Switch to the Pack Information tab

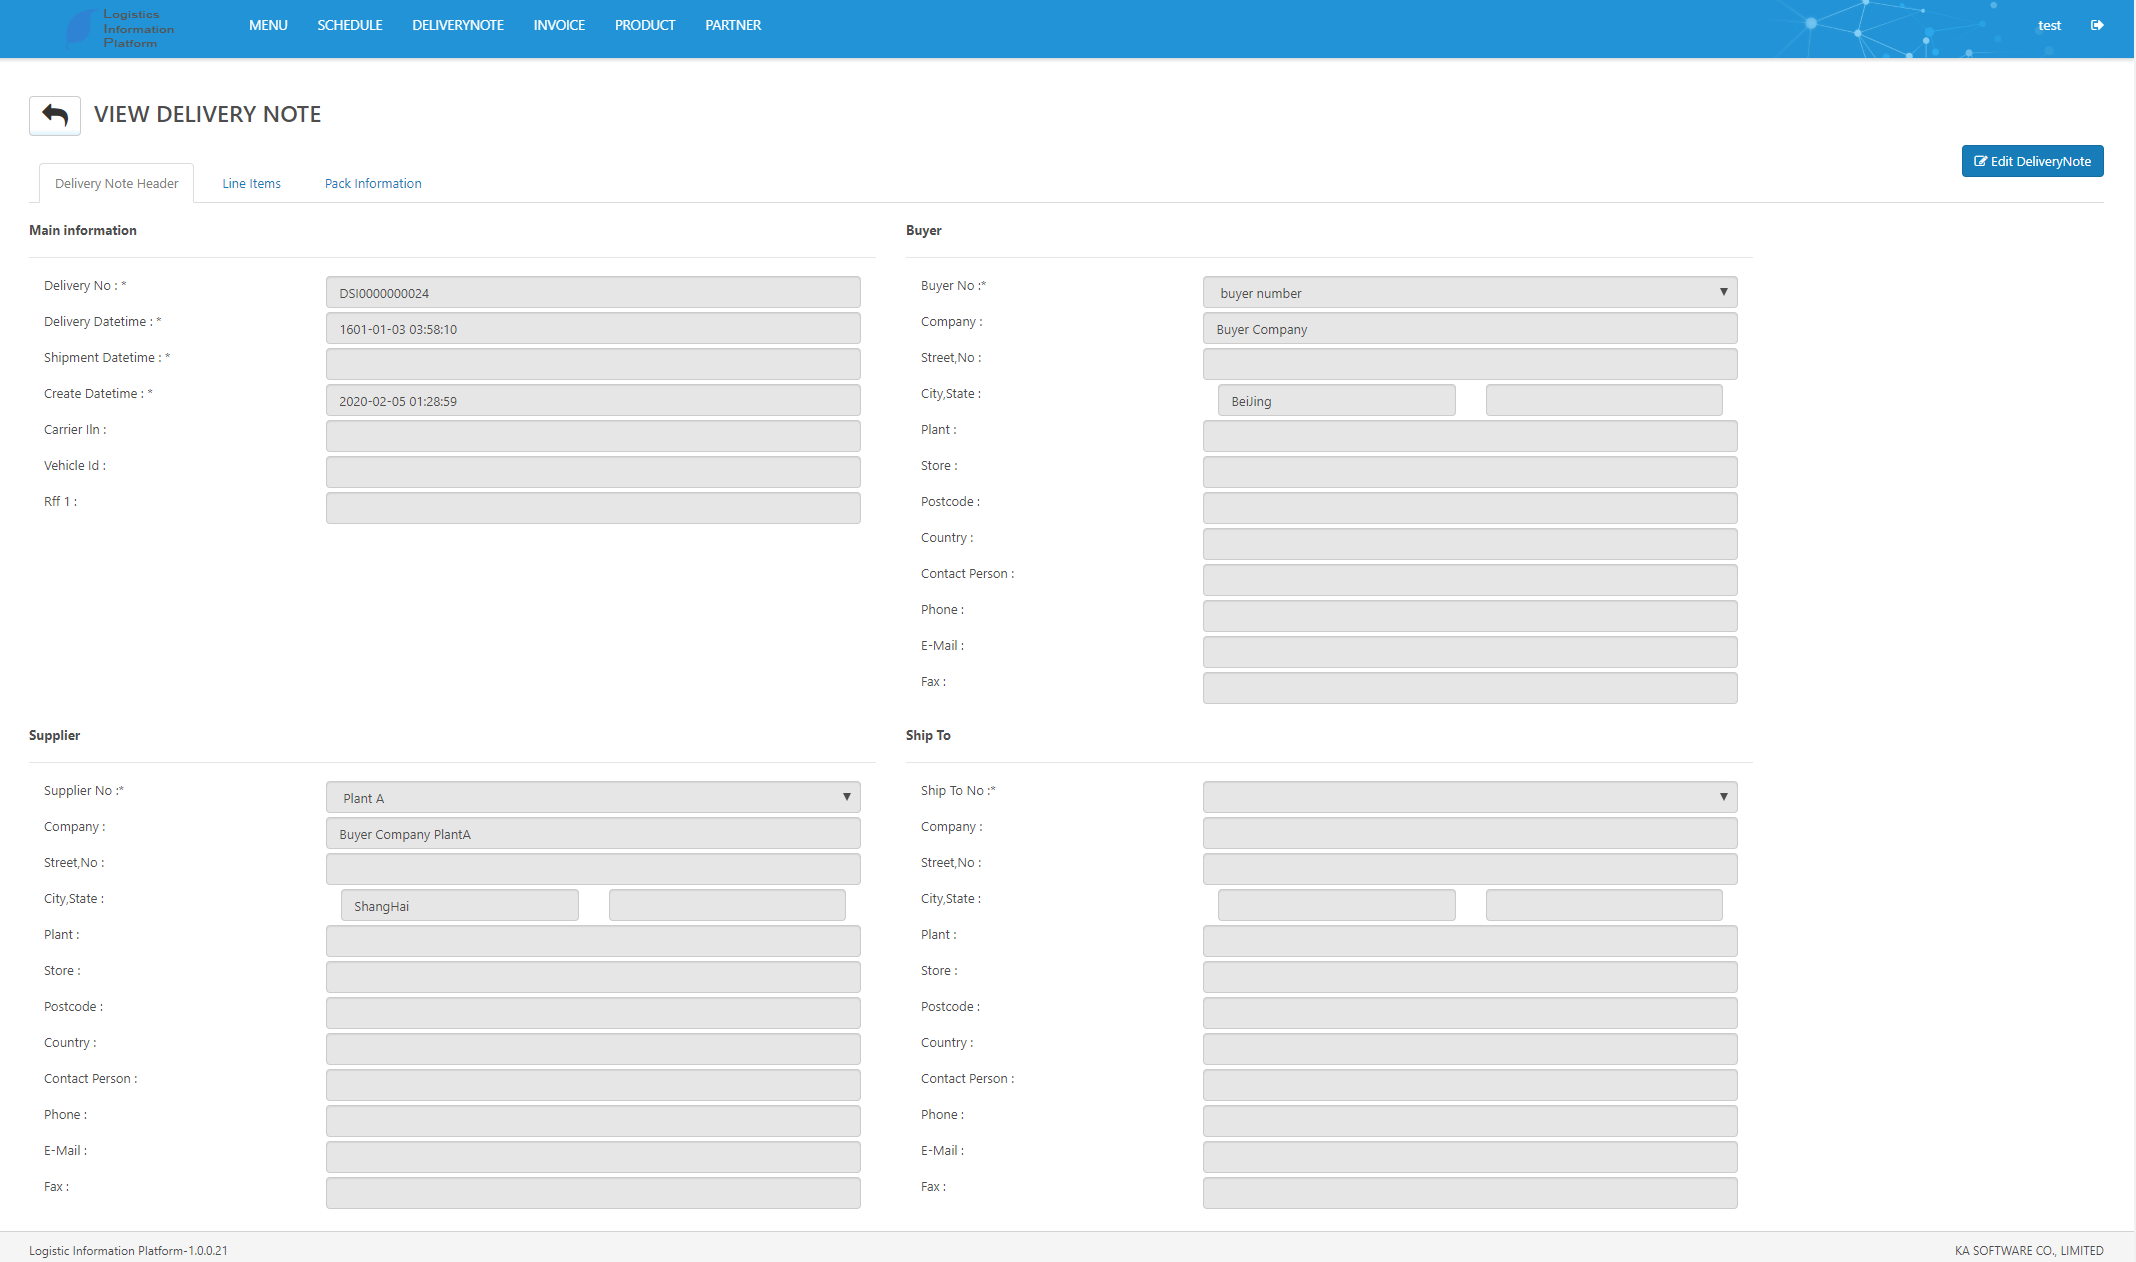373,183
